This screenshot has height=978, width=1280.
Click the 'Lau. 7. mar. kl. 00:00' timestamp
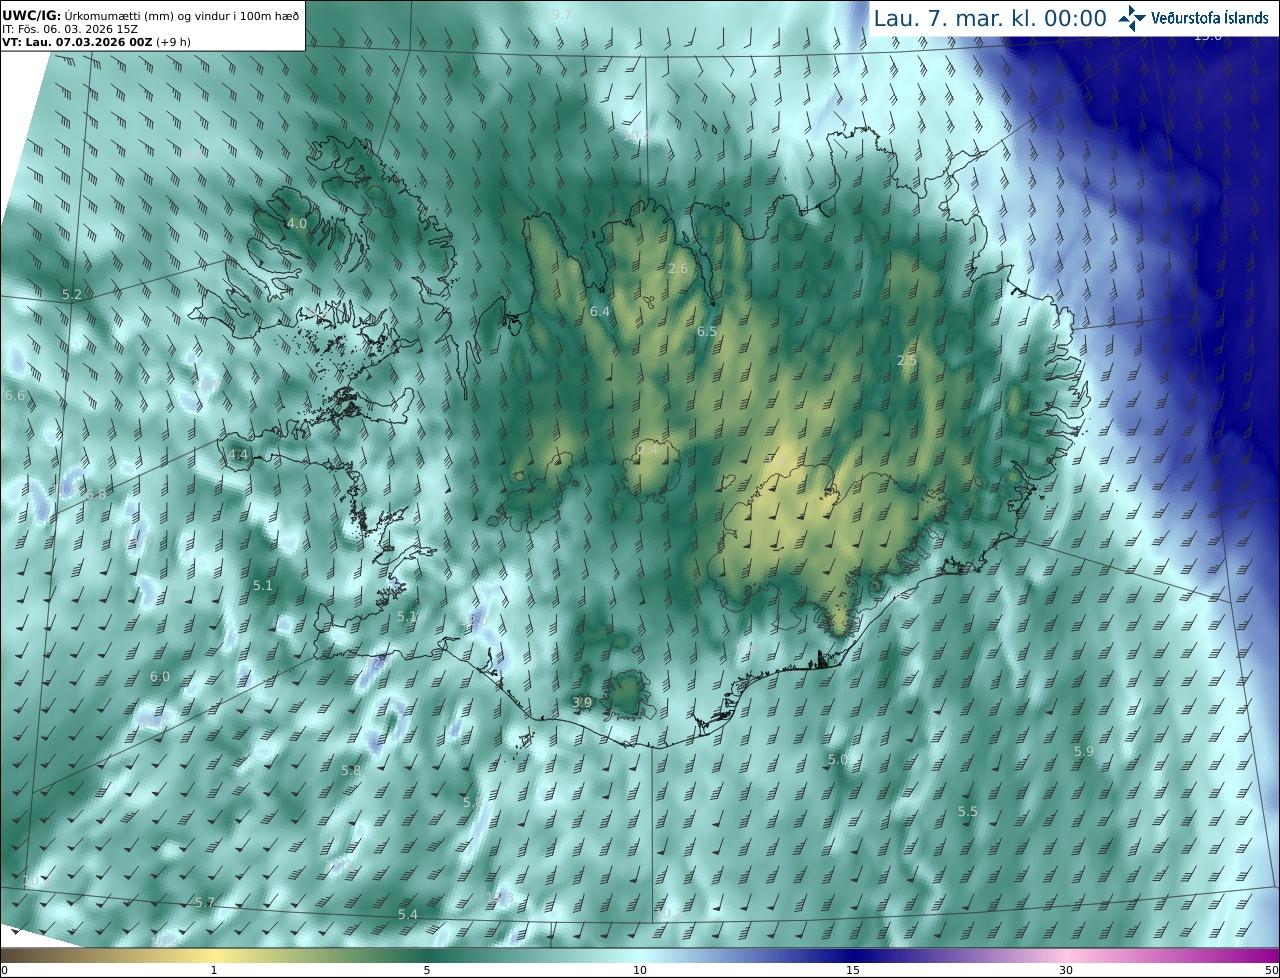pos(990,18)
